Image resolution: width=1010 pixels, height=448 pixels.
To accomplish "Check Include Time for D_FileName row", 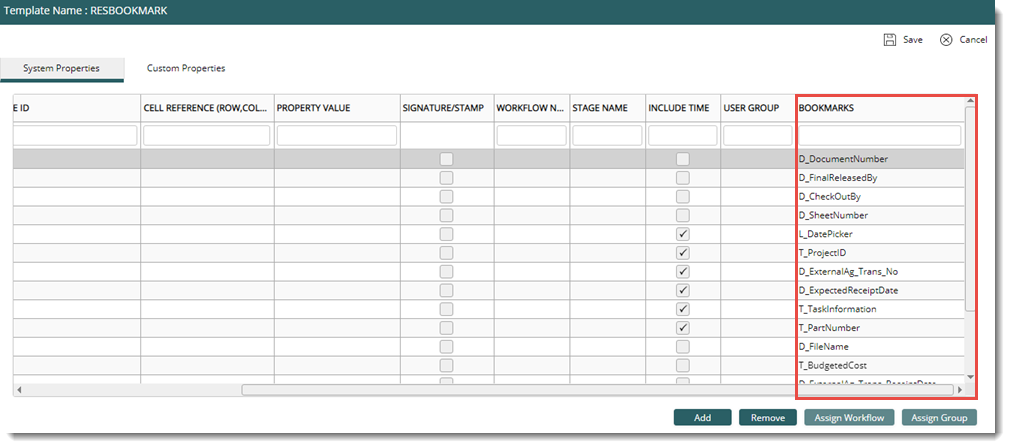I will coord(683,346).
